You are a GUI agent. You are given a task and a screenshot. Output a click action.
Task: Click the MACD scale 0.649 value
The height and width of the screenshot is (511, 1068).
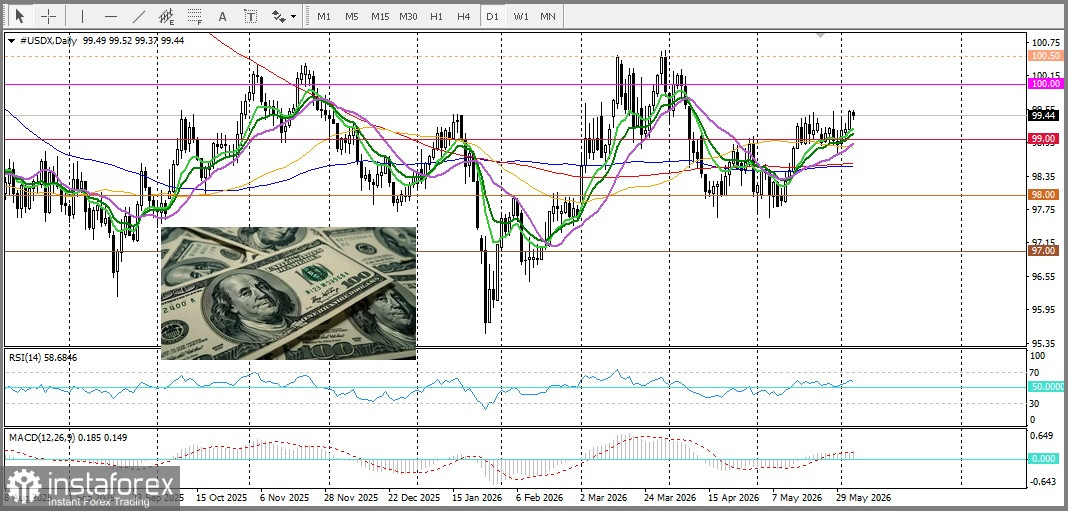point(1043,435)
